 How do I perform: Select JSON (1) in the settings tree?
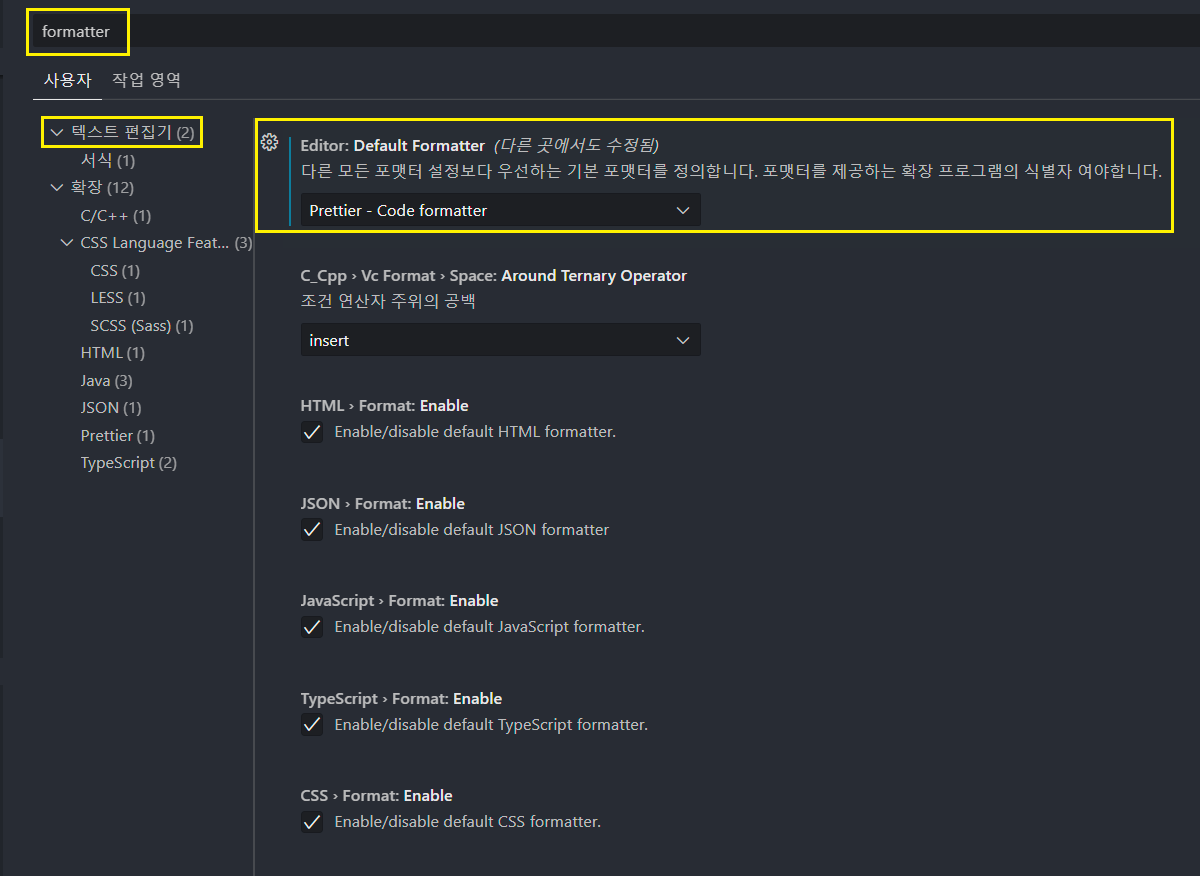point(111,408)
